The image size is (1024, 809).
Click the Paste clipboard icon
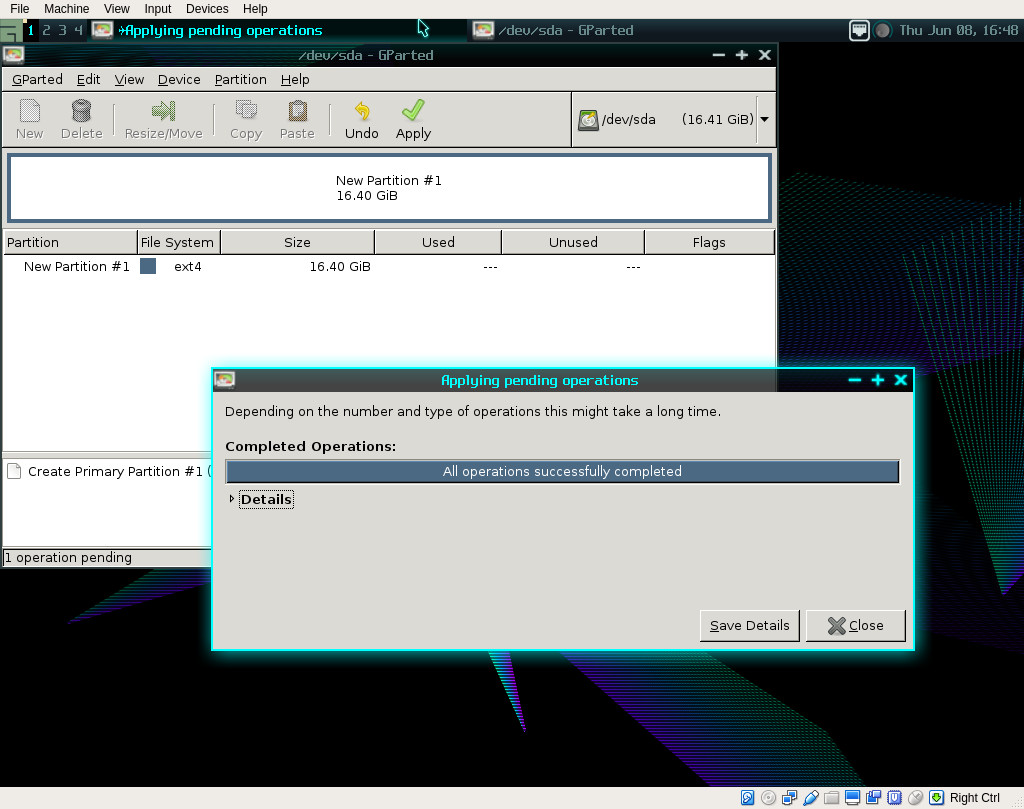coord(297,111)
